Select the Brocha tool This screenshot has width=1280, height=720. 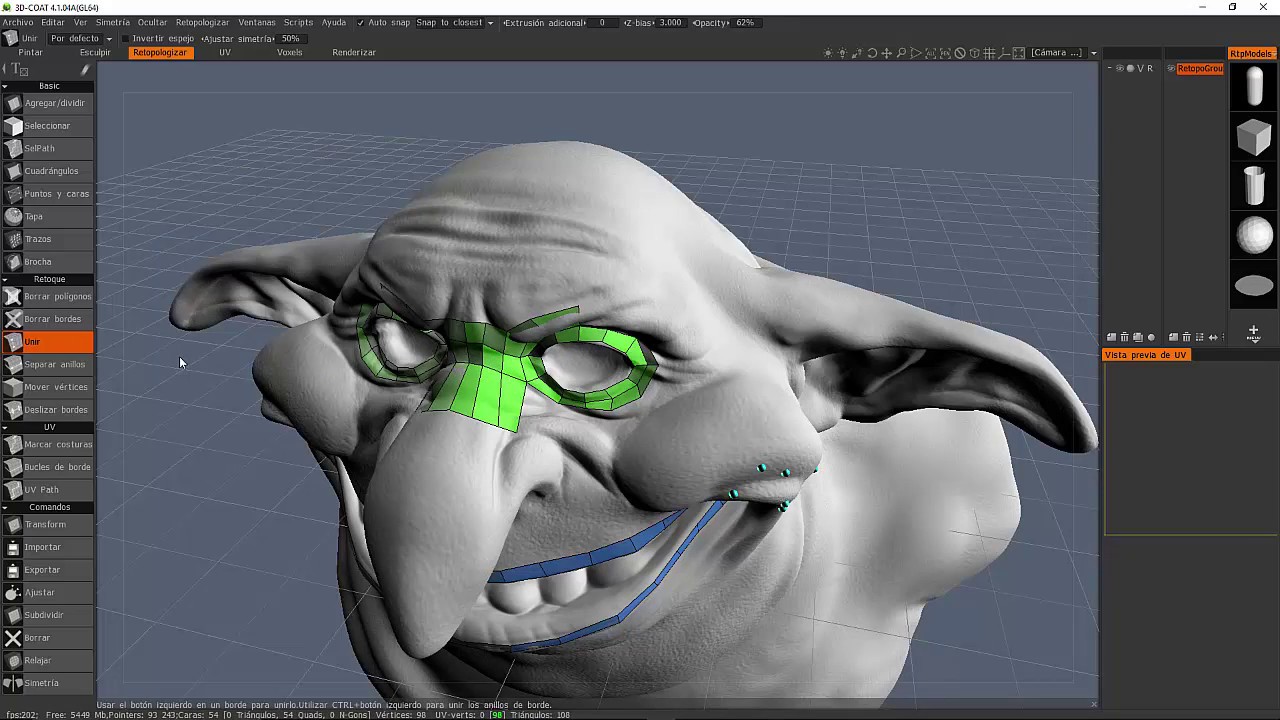point(47,262)
